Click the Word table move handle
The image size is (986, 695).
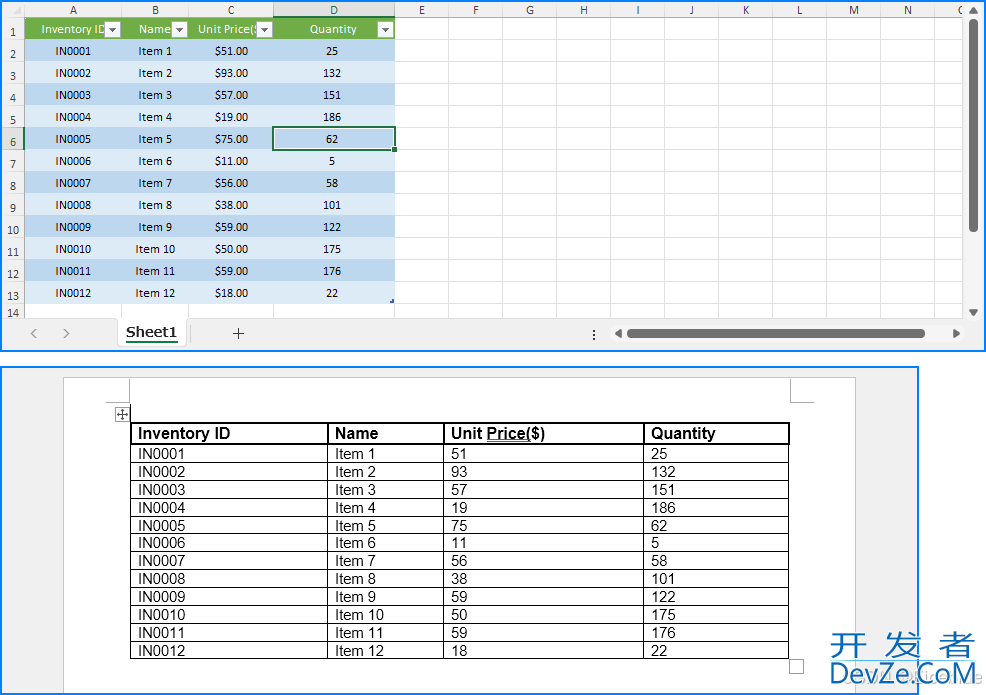pos(122,414)
